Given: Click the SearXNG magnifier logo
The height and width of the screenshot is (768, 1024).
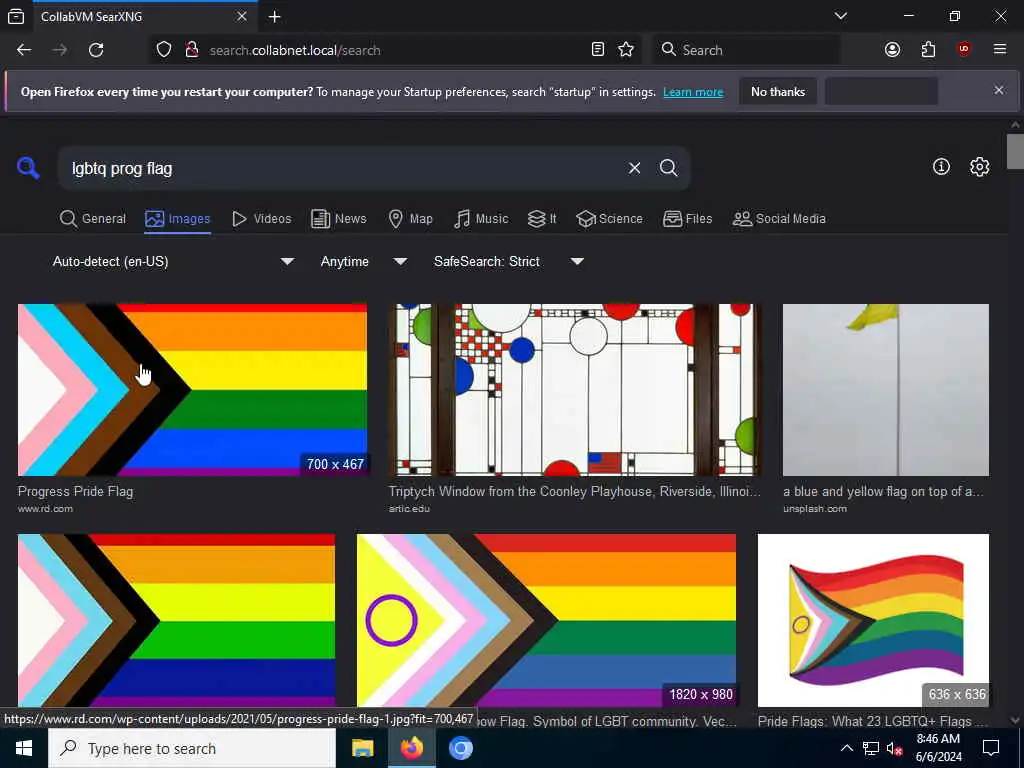Looking at the screenshot, I should (28, 168).
